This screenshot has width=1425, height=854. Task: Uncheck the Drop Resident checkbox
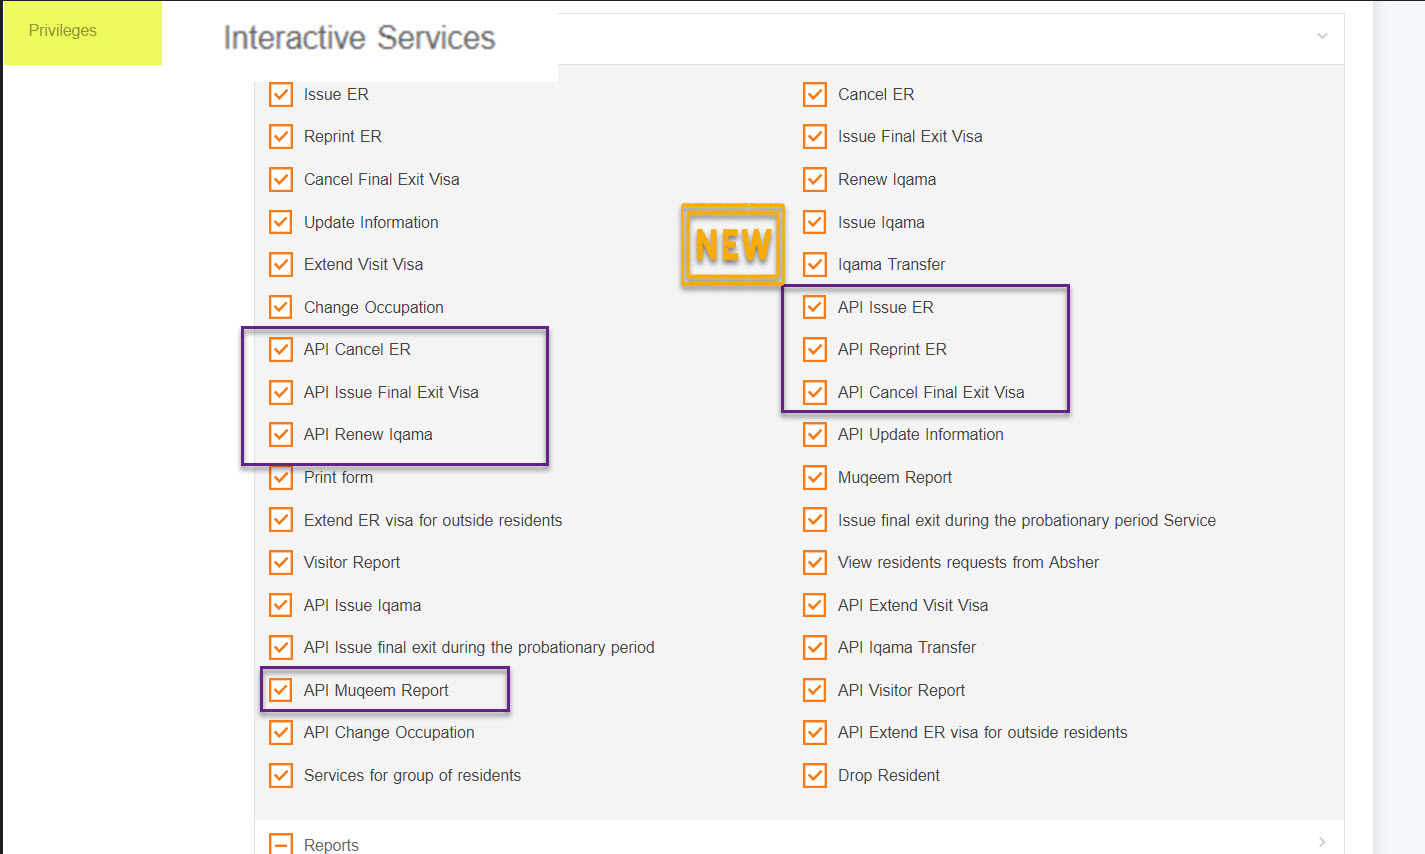[815, 776]
